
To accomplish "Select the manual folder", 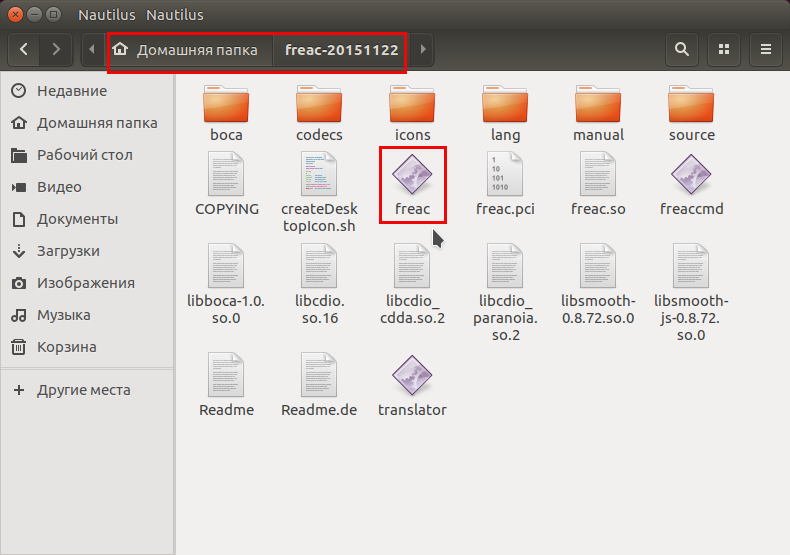I will pyautogui.click(x=598, y=113).
